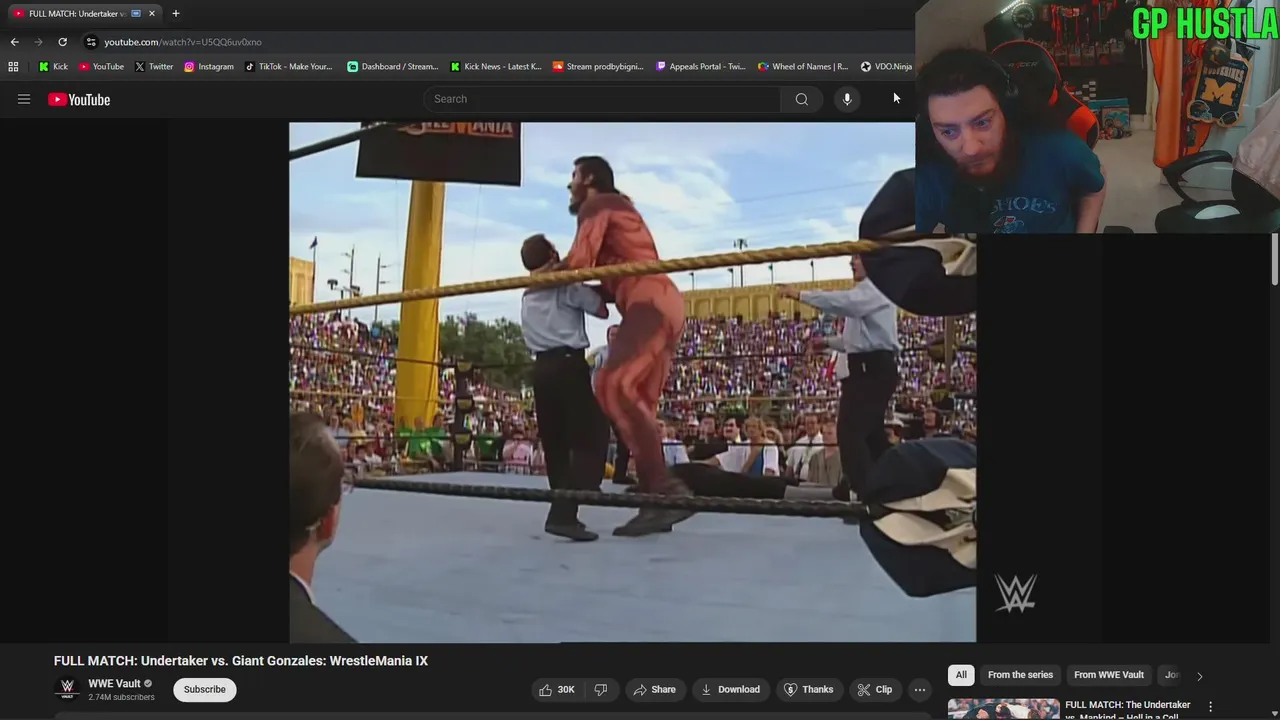The image size is (1280, 720).
Task: Open the YouTube bookmark
Action: click(101, 67)
